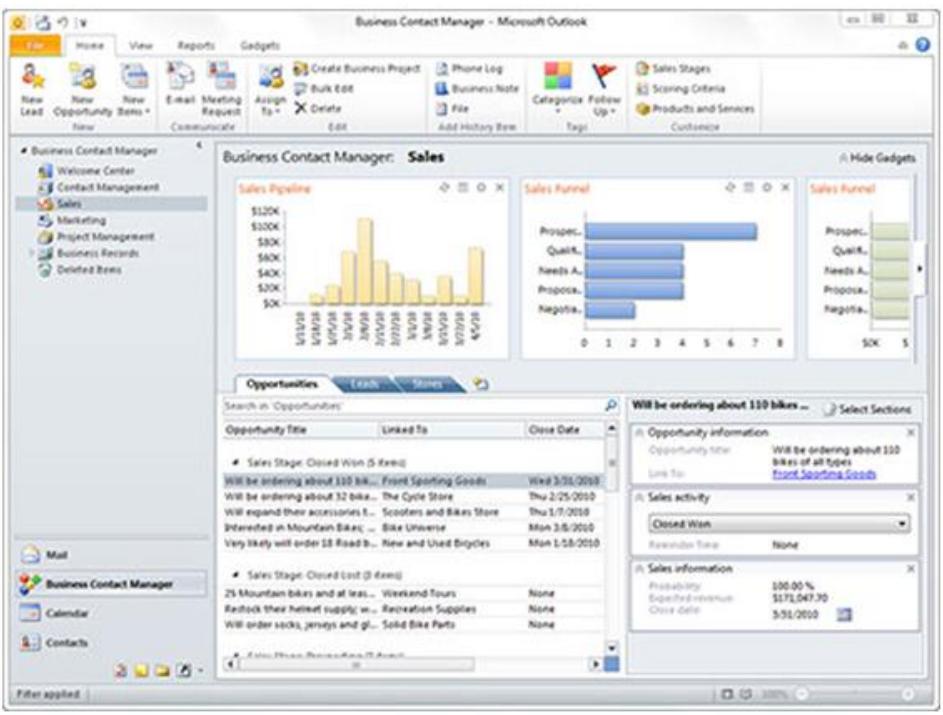Open the Follow Up flag menu
This screenshot has width=943, height=715.
pos(604,90)
